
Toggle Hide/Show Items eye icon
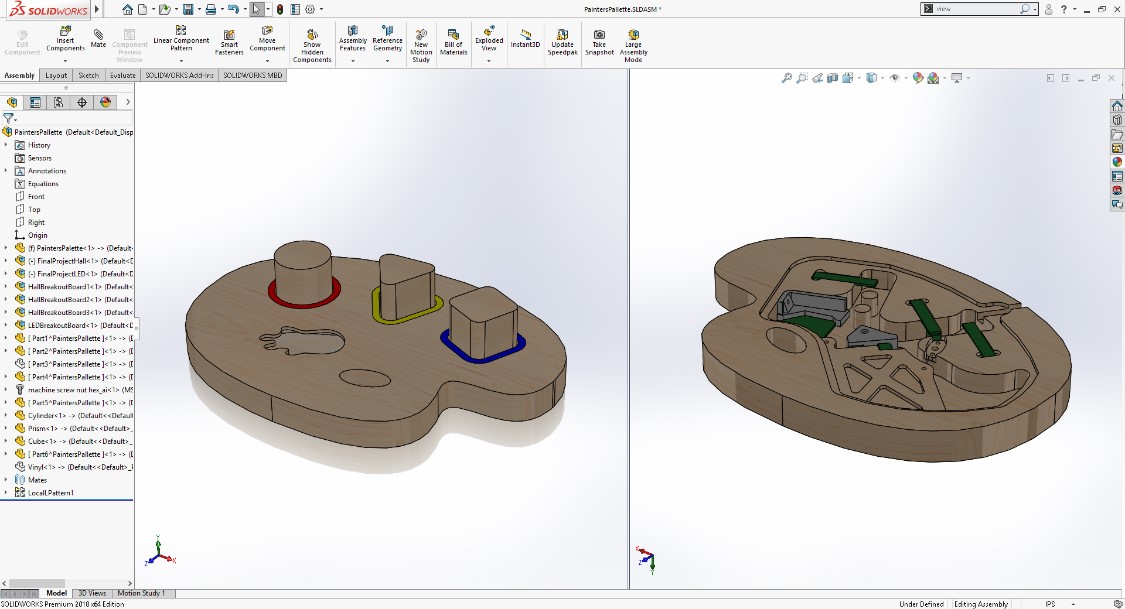click(x=894, y=77)
